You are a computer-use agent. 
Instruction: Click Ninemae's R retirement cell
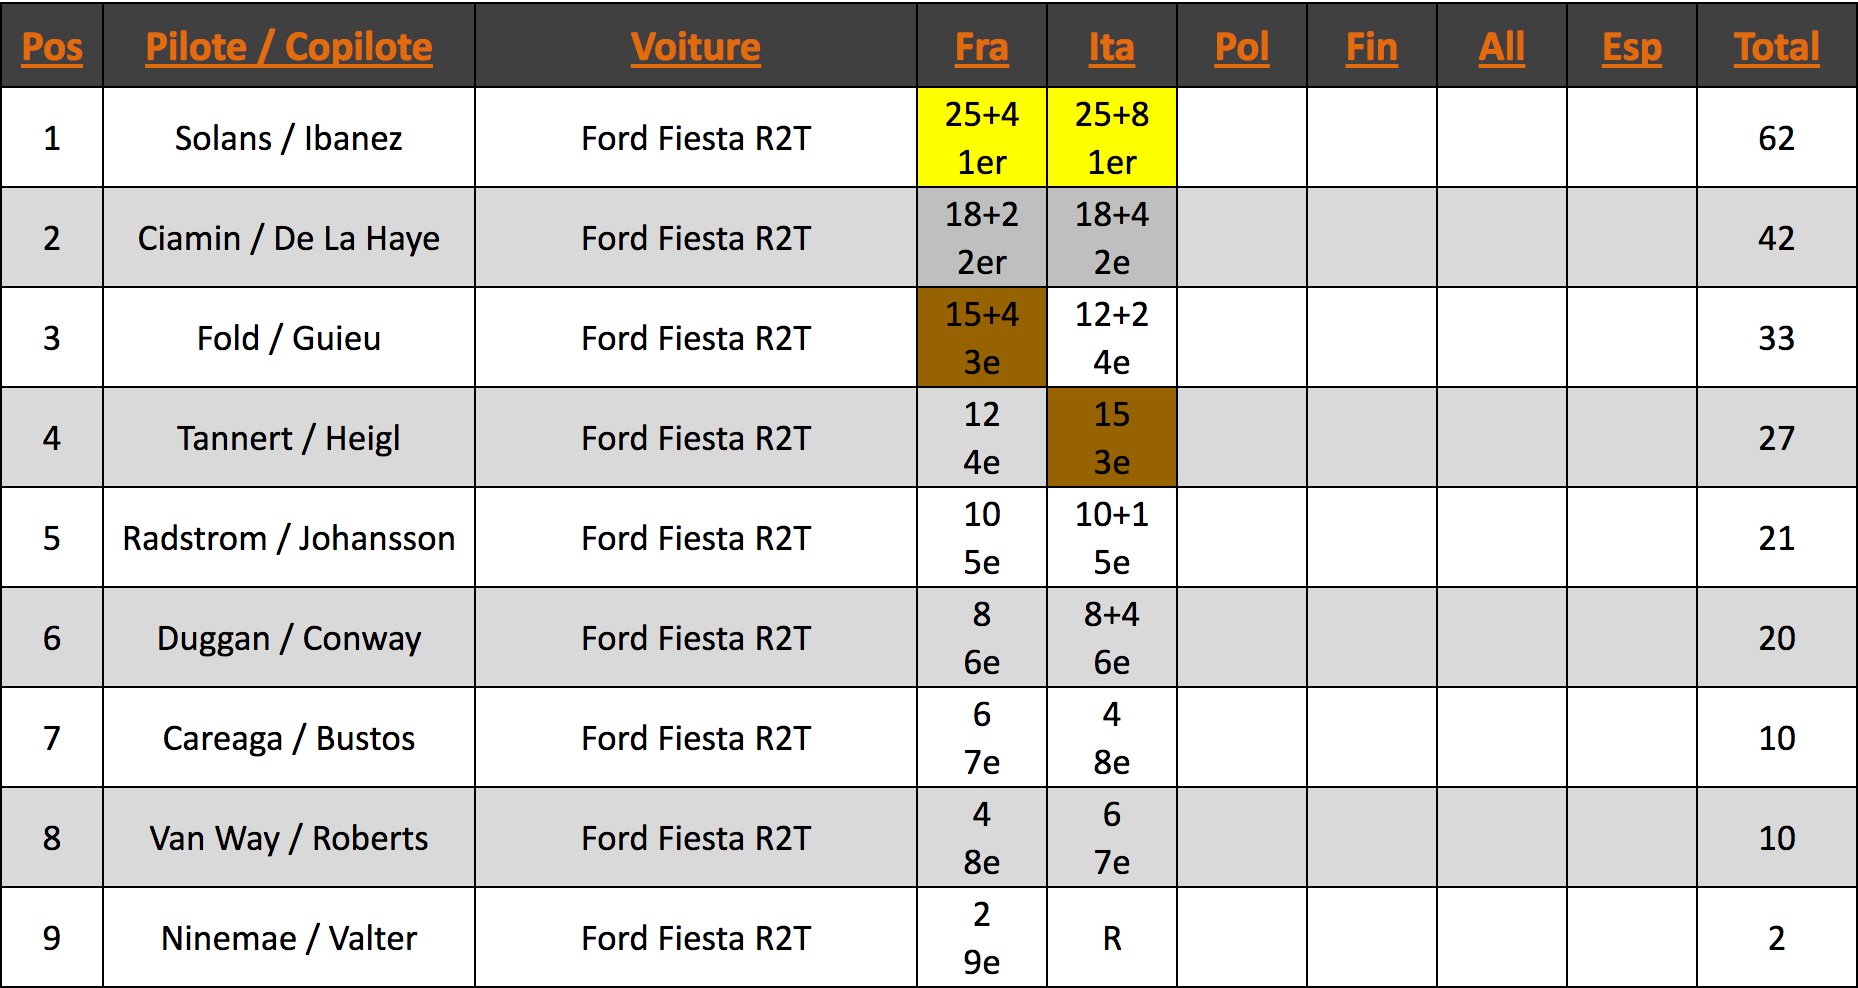pyautogui.click(x=1112, y=938)
